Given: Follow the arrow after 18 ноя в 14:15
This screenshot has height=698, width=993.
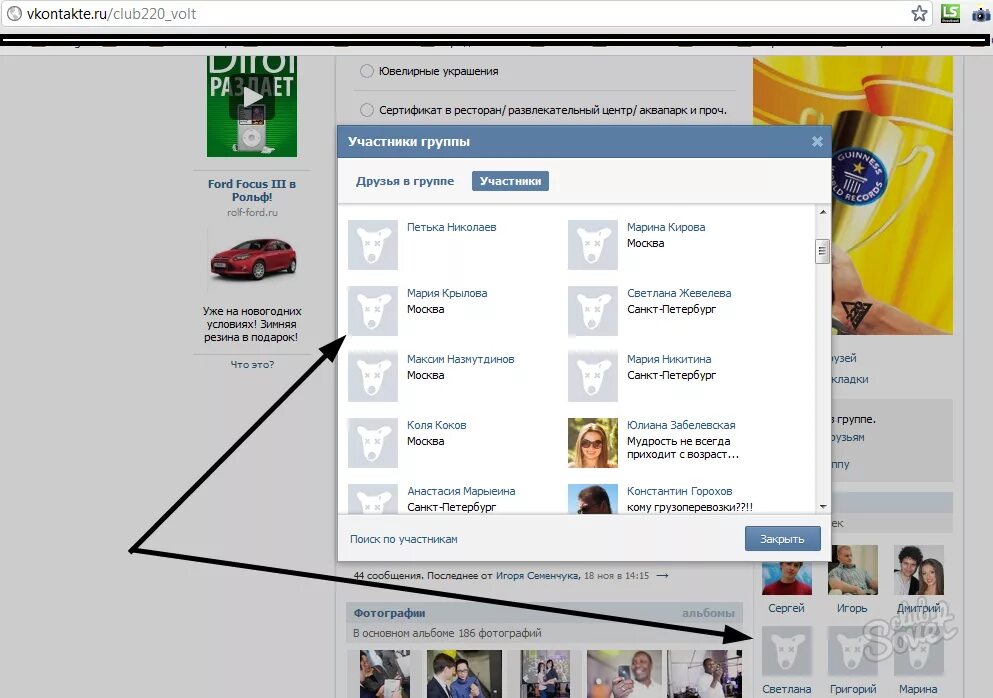Looking at the screenshot, I should (x=662, y=576).
